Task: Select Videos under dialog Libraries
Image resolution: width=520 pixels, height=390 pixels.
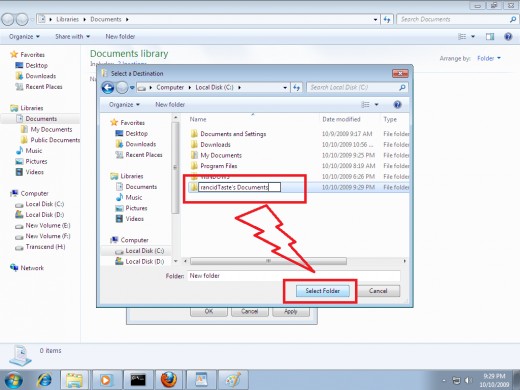Action: tap(134, 219)
